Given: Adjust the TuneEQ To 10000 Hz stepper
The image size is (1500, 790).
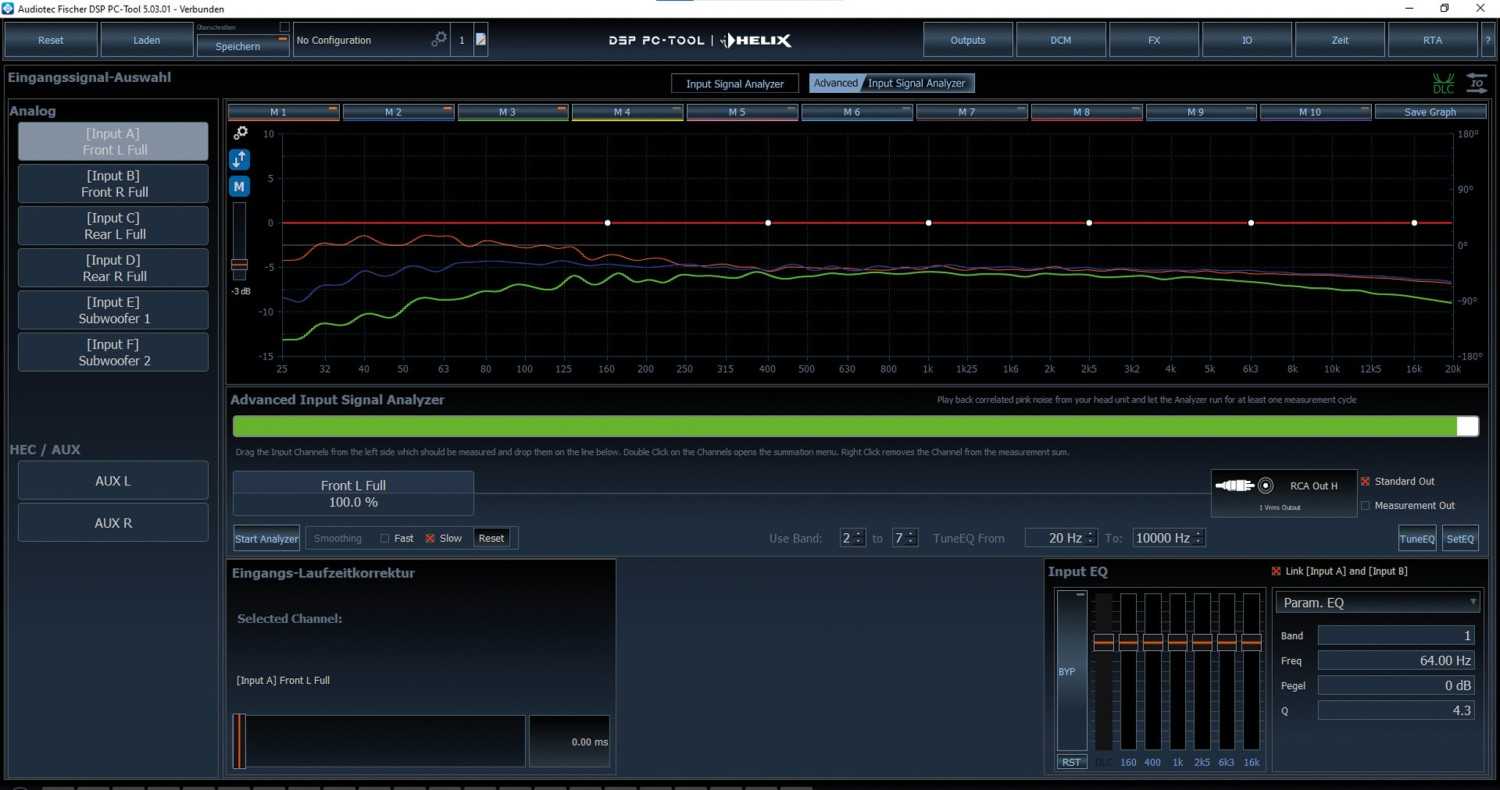Looking at the screenshot, I should pos(1169,538).
